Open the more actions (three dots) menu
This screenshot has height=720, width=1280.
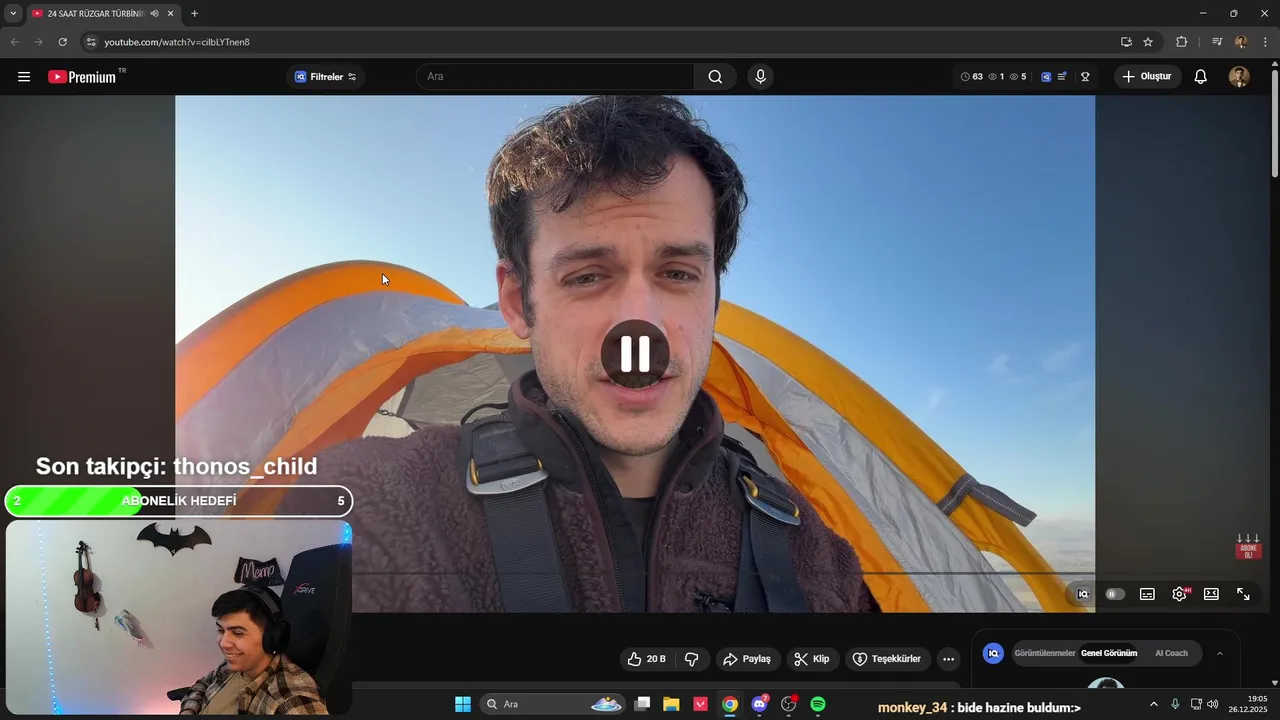pyautogui.click(x=948, y=659)
